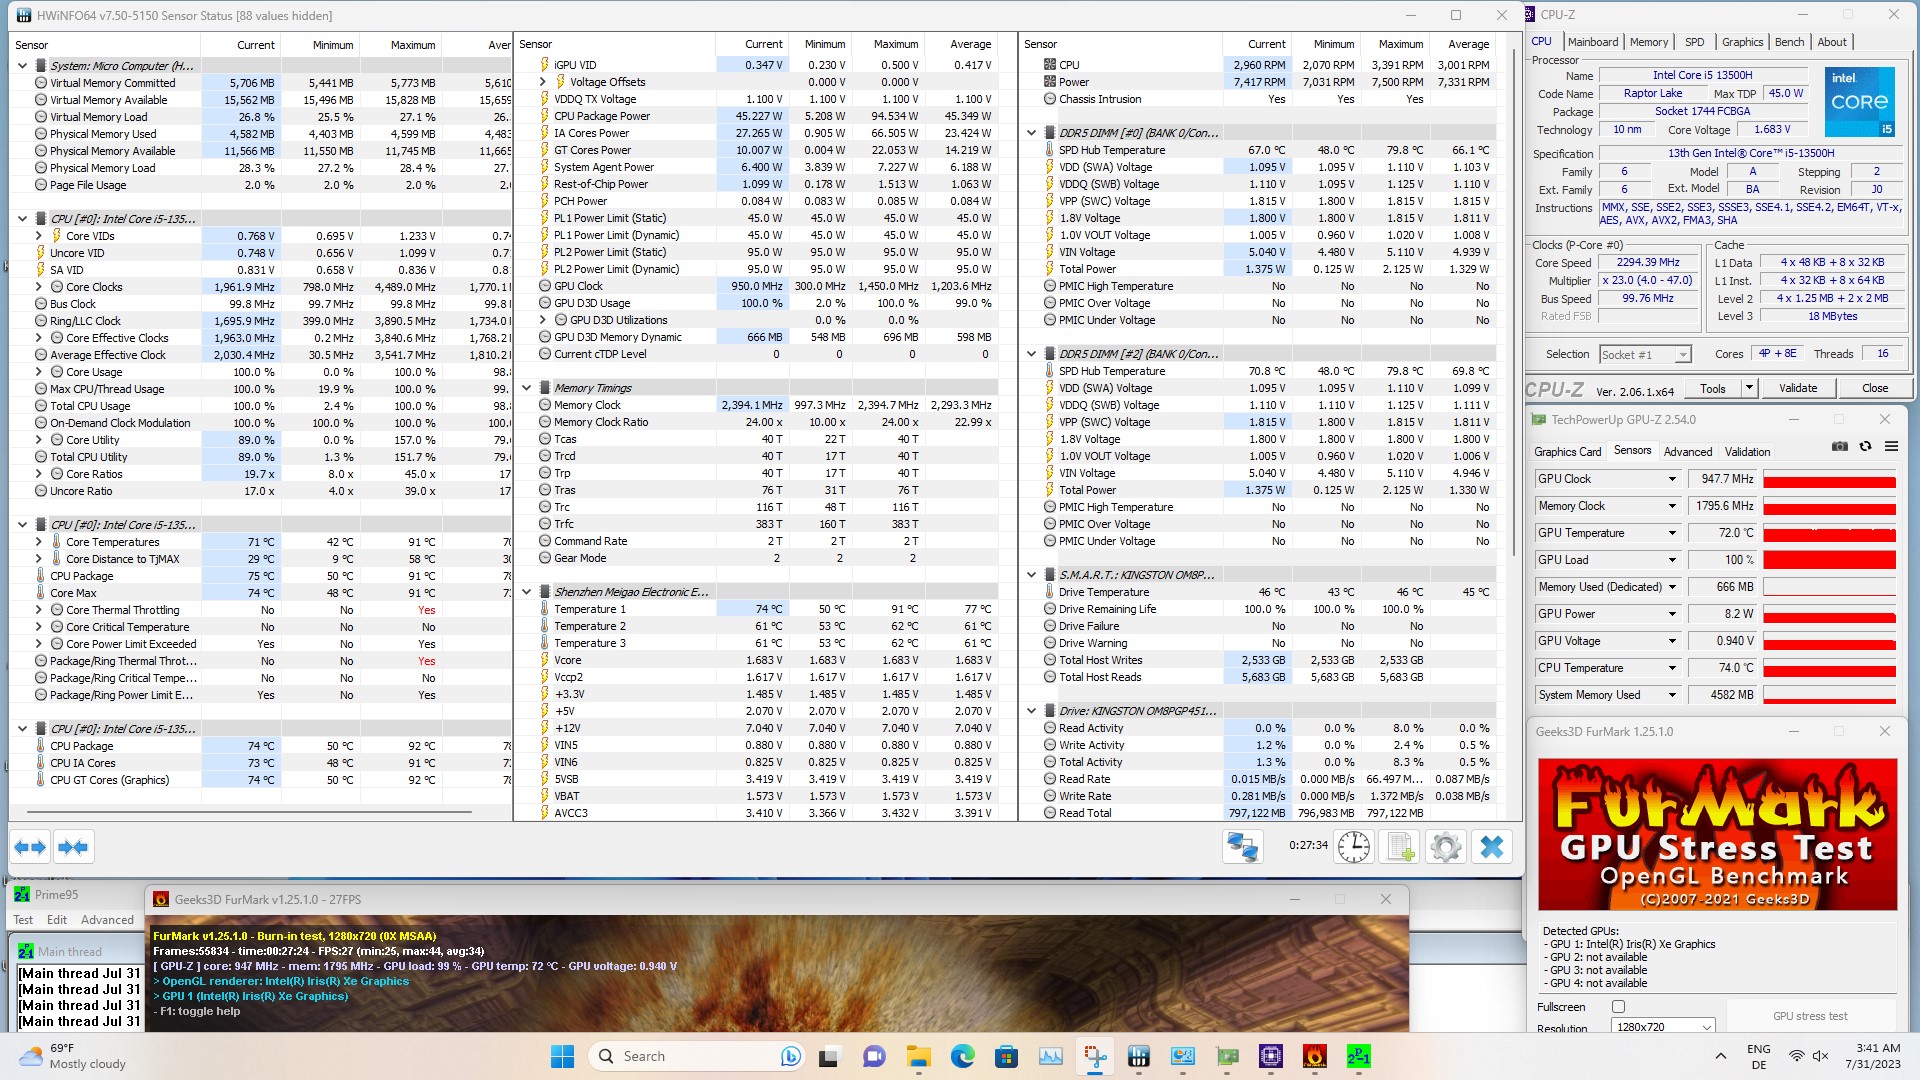
Task: Open HWiNFO remote network monitors icon
Action: [x=1243, y=847]
